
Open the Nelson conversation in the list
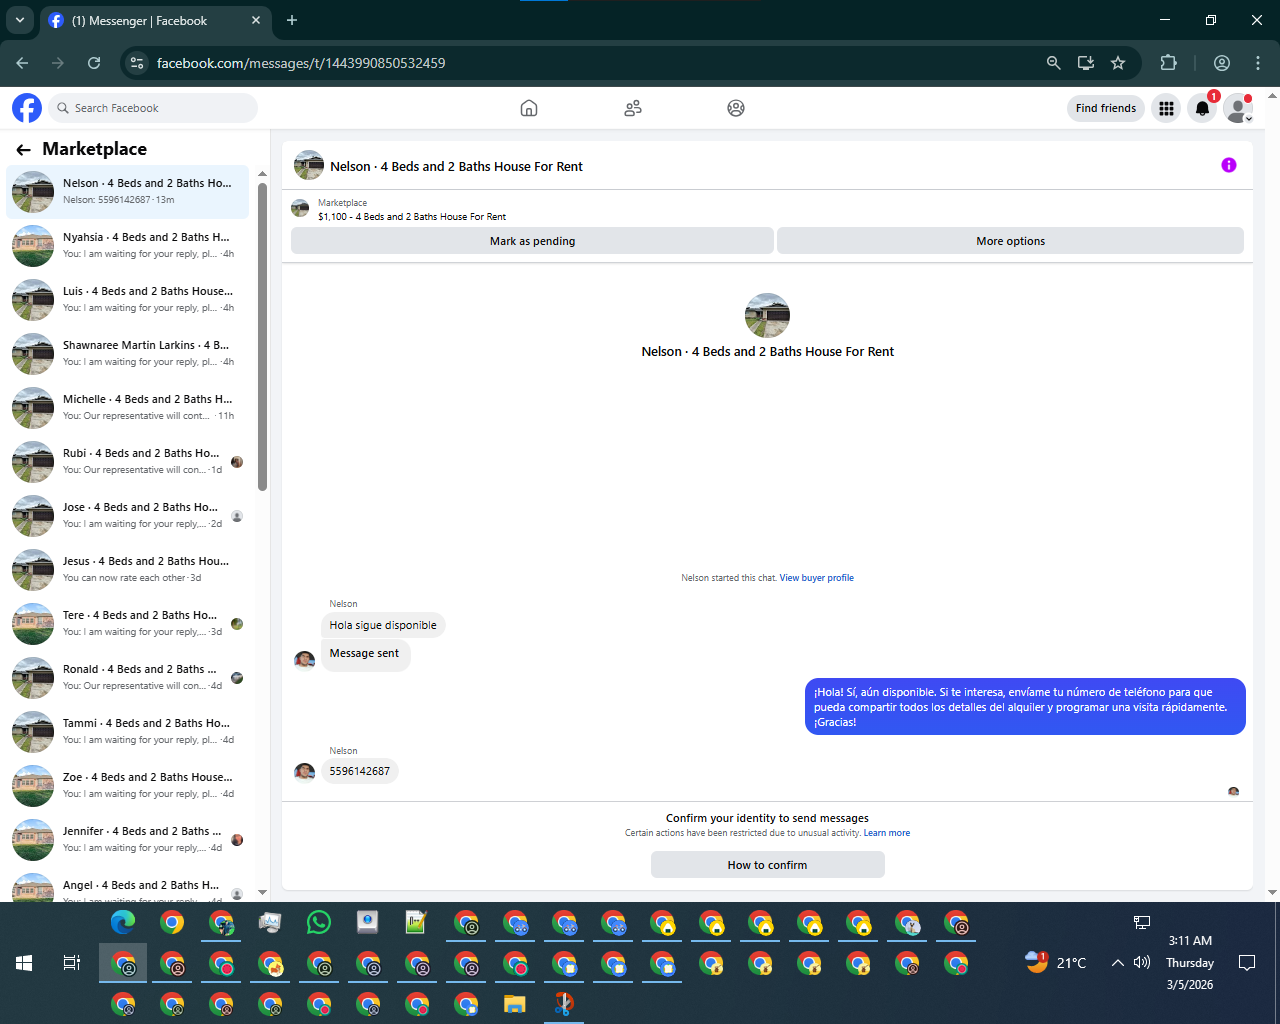pos(128,191)
